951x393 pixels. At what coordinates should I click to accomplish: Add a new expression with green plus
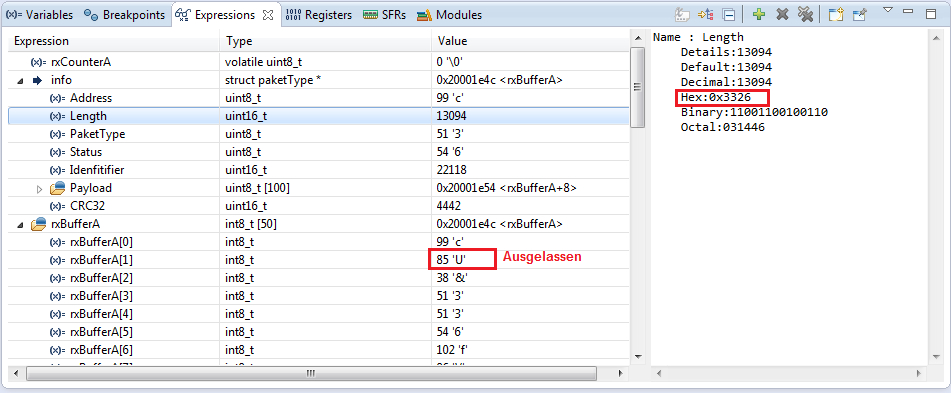[758, 15]
